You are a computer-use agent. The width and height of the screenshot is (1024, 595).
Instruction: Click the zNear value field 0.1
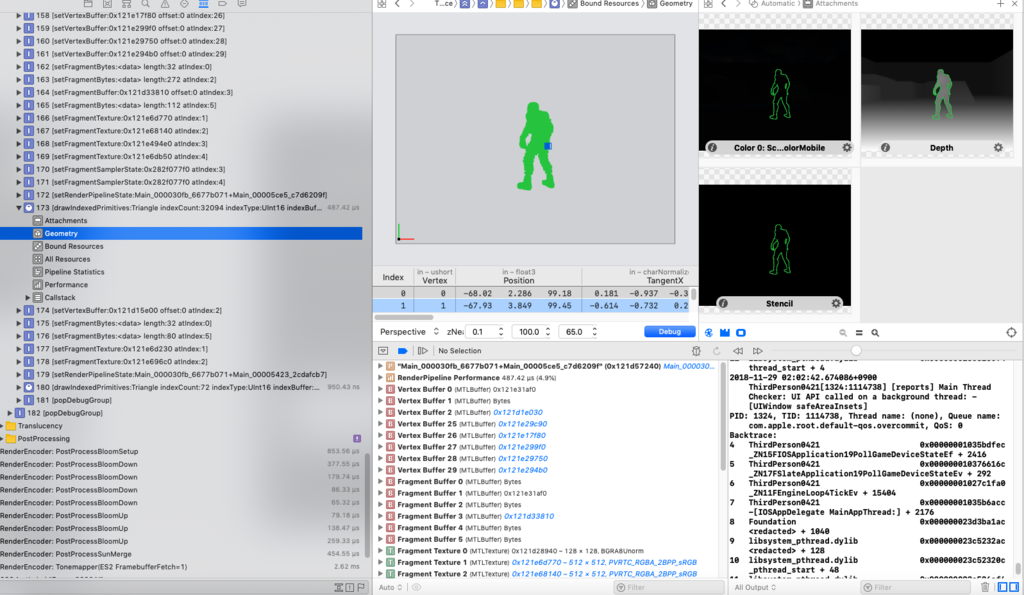tap(482, 332)
